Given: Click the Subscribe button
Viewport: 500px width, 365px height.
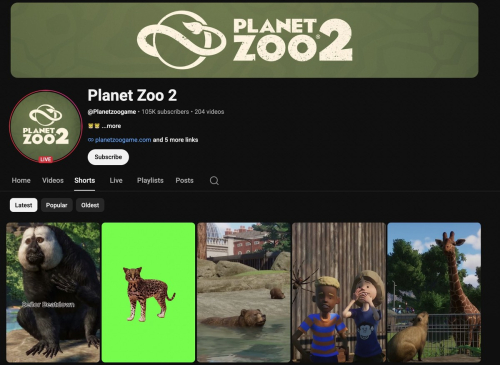Looking at the screenshot, I should 108,157.
